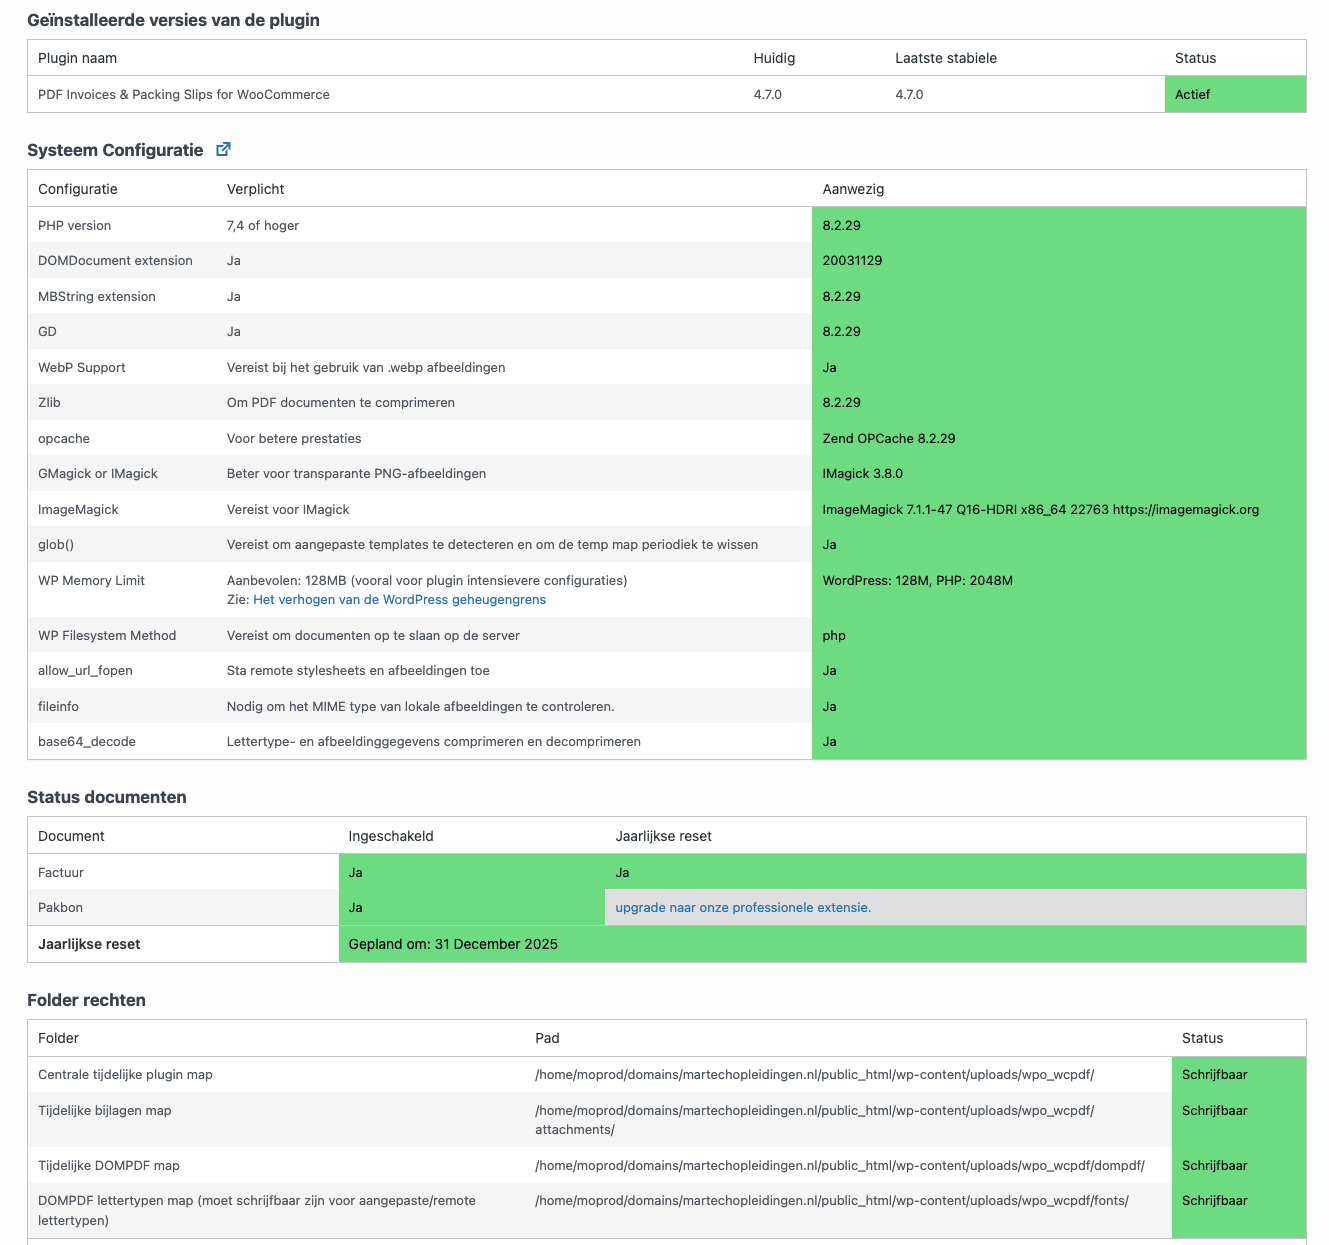Select the path ending in wpo_wcpdf/fonts/
The image size is (1329, 1245).
tap(832, 1201)
